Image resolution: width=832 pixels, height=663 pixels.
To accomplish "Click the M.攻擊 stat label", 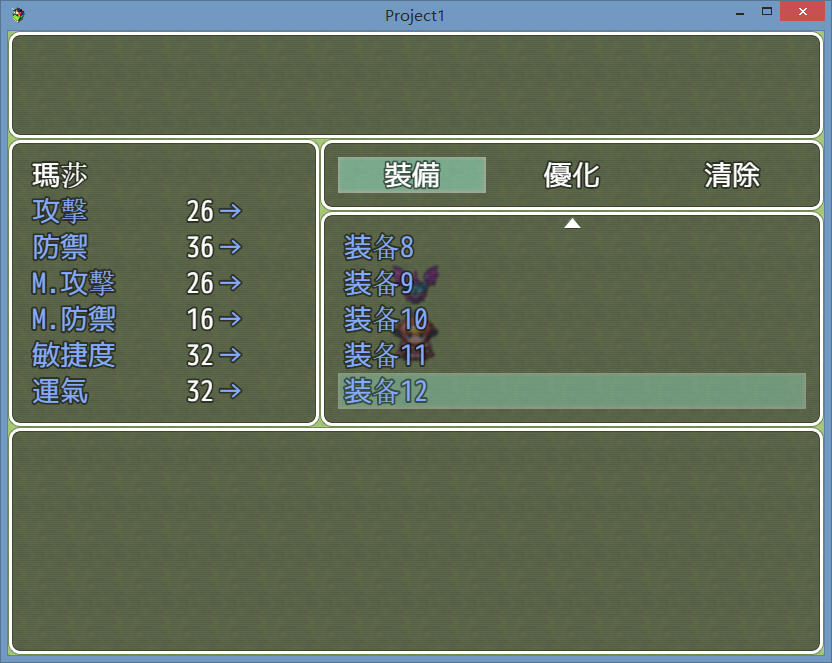I will point(73,283).
